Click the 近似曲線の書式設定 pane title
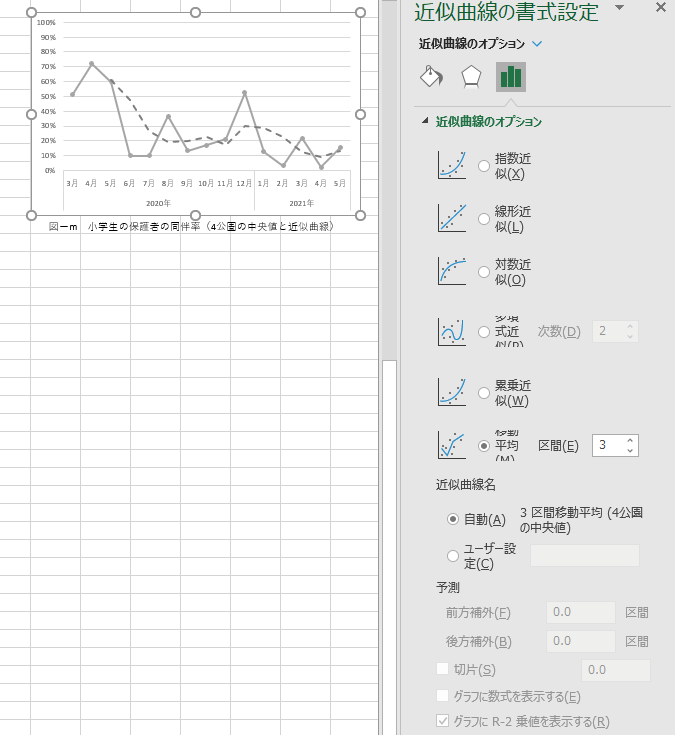The width and height of the screenshot is (675, 735). coord(506,12)
